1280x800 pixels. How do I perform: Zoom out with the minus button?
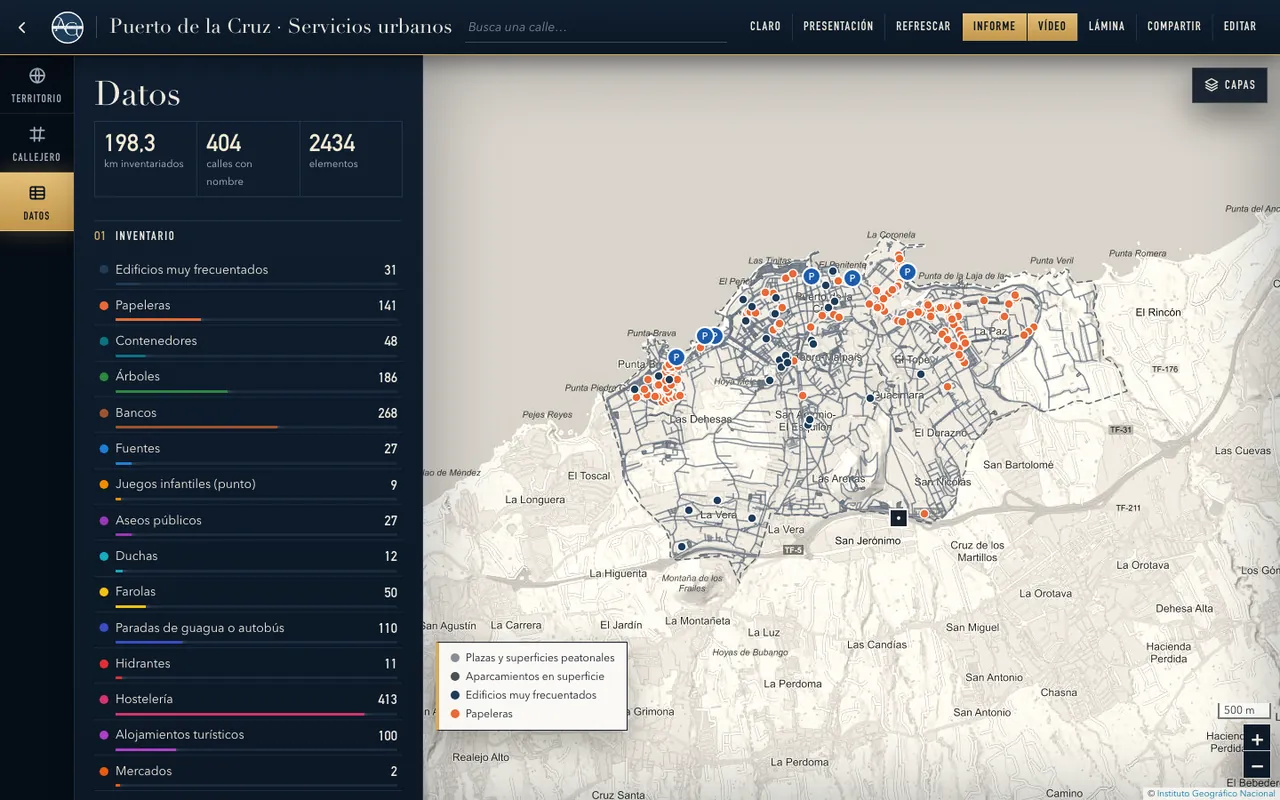point(1257,767)
